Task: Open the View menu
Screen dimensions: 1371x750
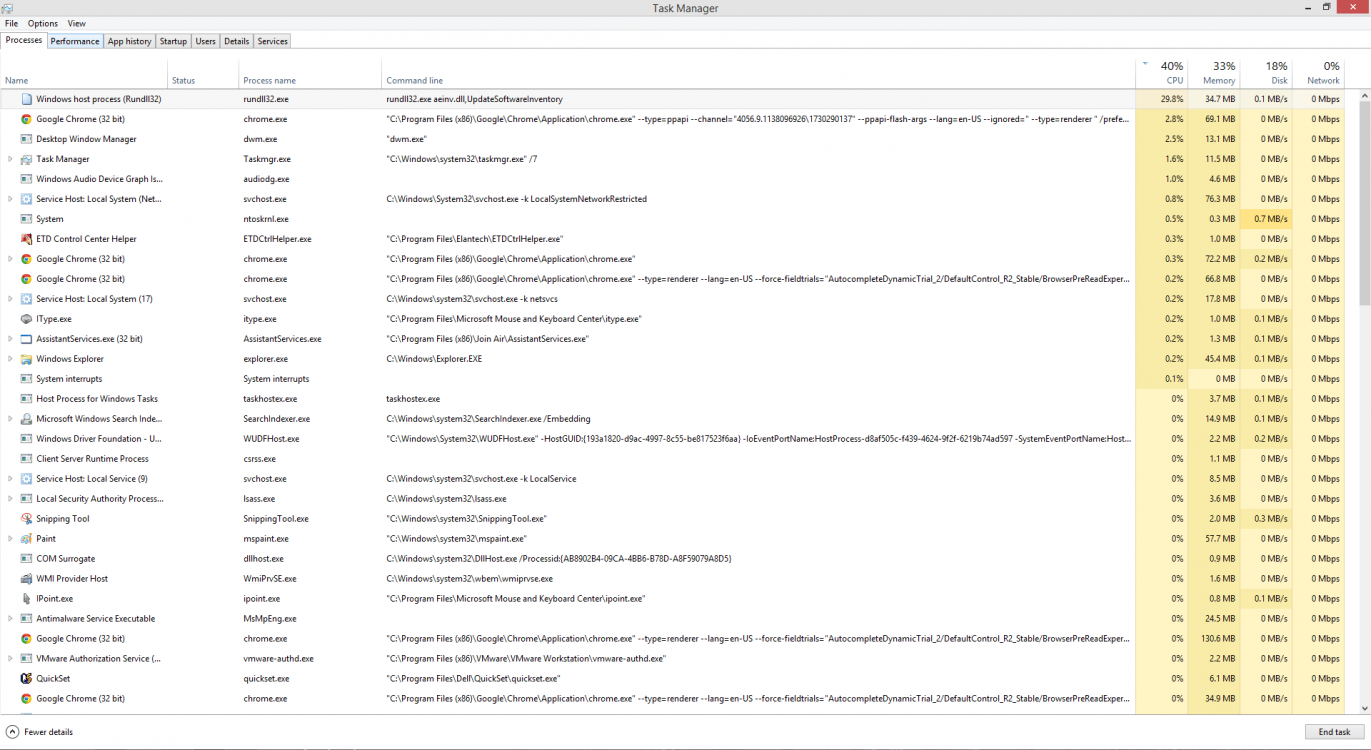Action: (76, 23)
